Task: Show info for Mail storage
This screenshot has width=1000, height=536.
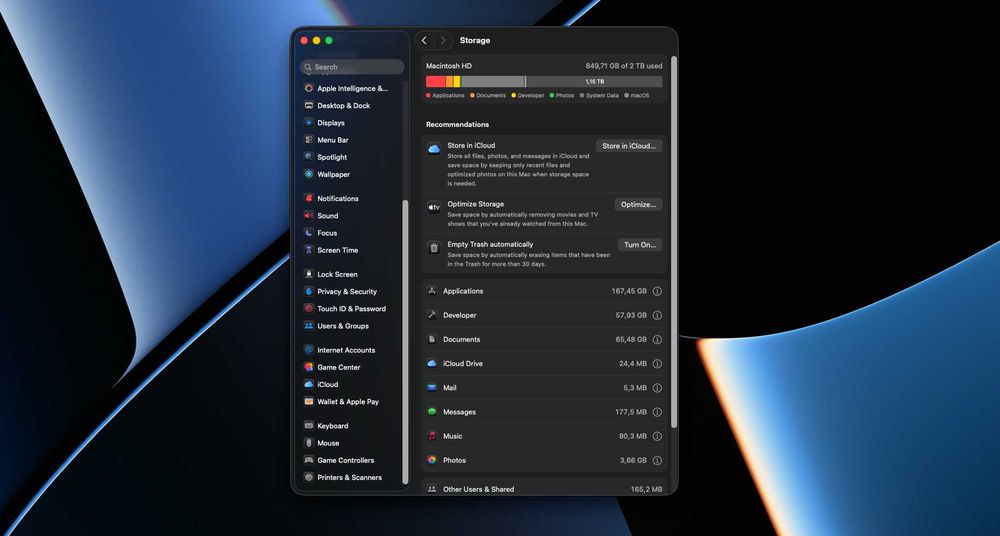Action: click(x=657, y=389)
